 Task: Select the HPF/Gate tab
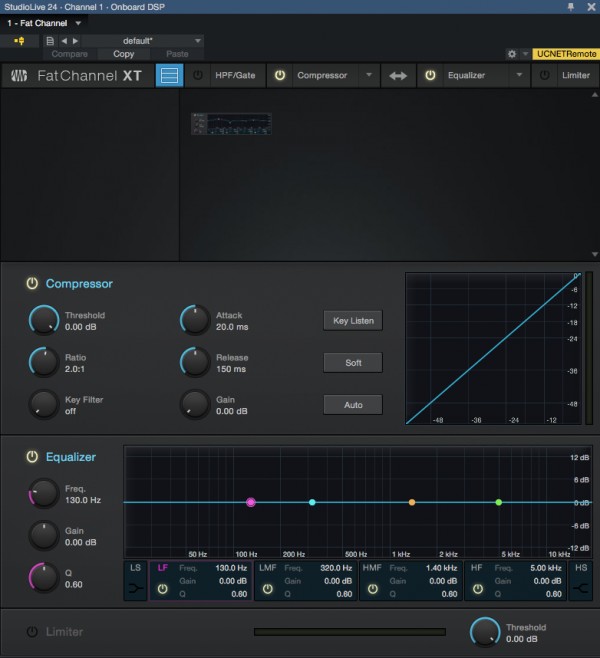pyautogui.click(x=235, y=76)
